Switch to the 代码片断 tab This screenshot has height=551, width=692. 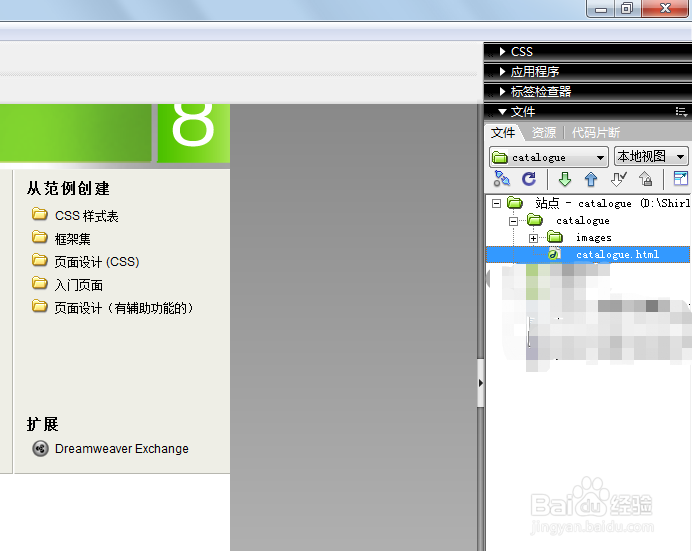pos(596,132)
